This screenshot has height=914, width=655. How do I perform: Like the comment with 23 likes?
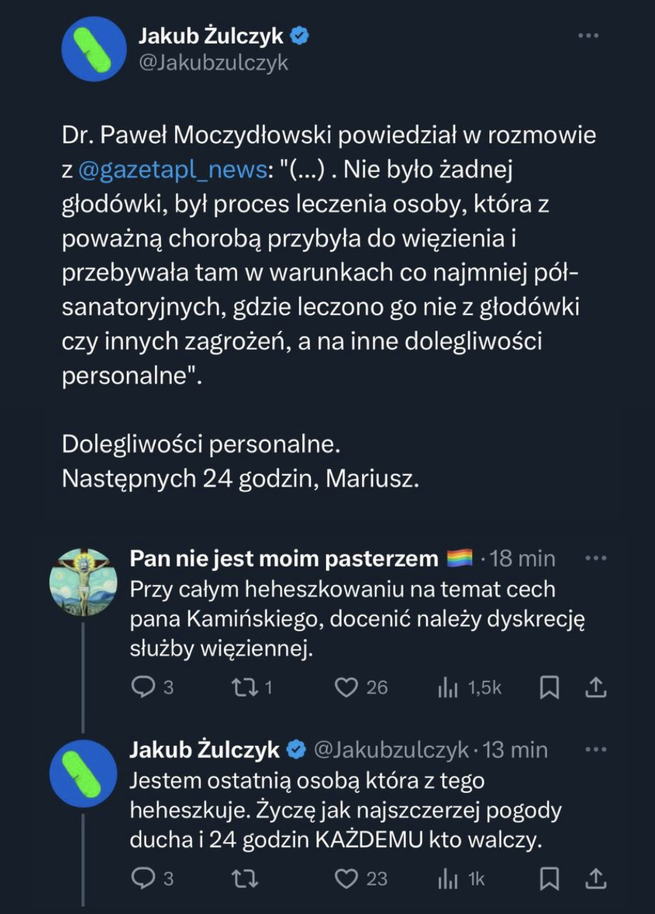tap(346, 878)
